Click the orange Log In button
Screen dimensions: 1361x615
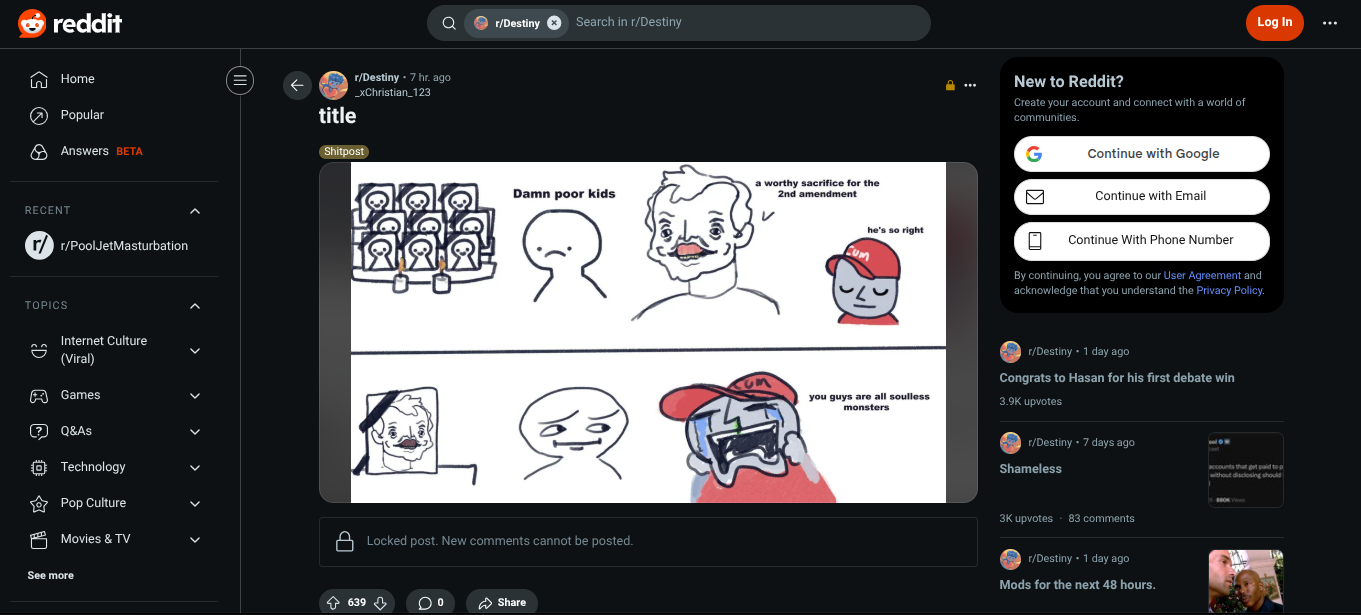click(x=1274, y=23)
